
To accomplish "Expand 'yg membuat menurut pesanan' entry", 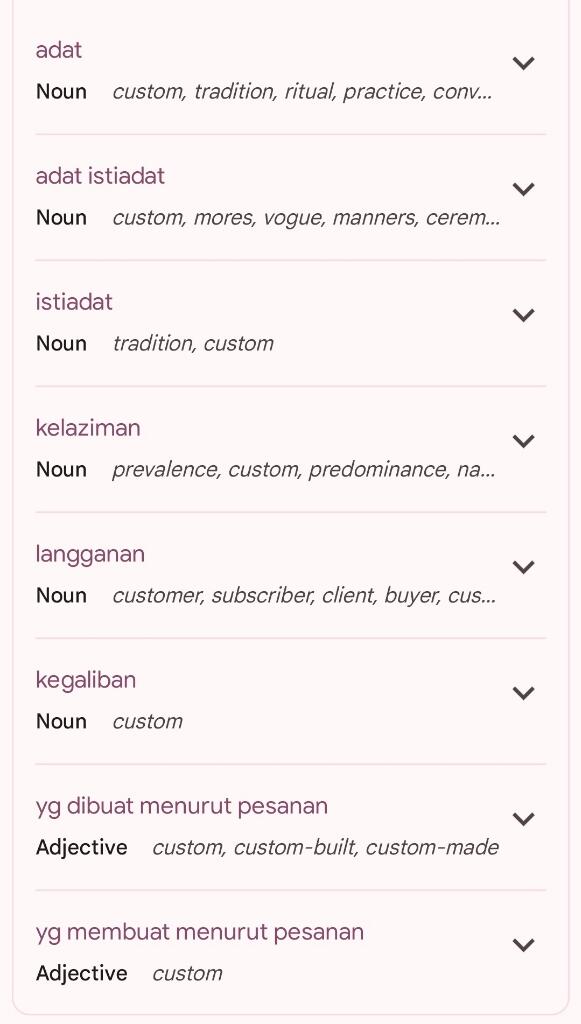I will pyautogui.click(x=523, y=944).
